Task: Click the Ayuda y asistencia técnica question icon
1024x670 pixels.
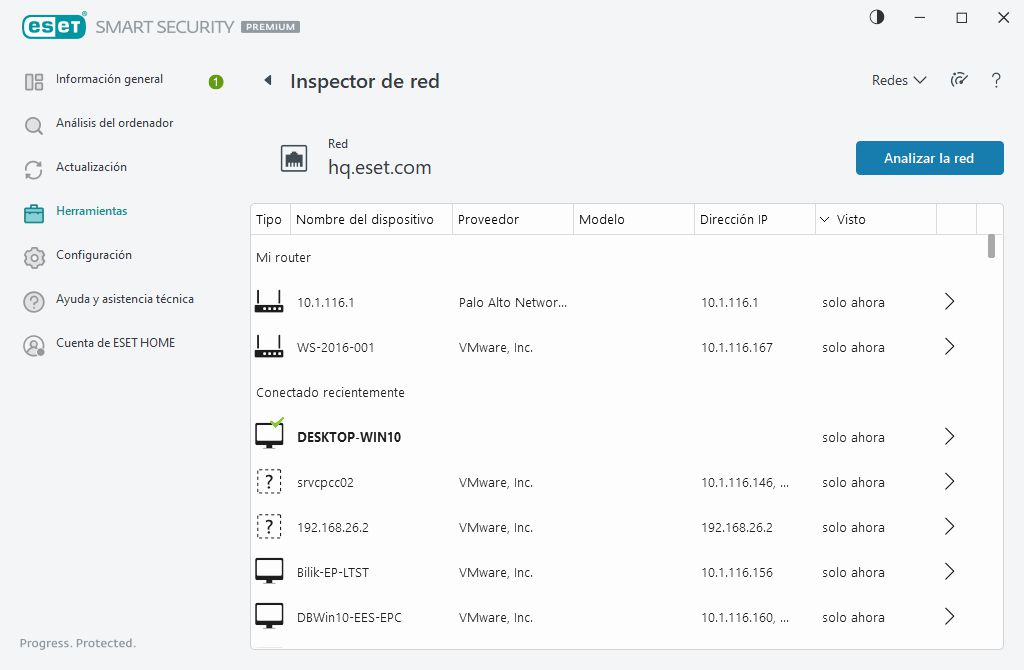Action: tap(34, 302)
